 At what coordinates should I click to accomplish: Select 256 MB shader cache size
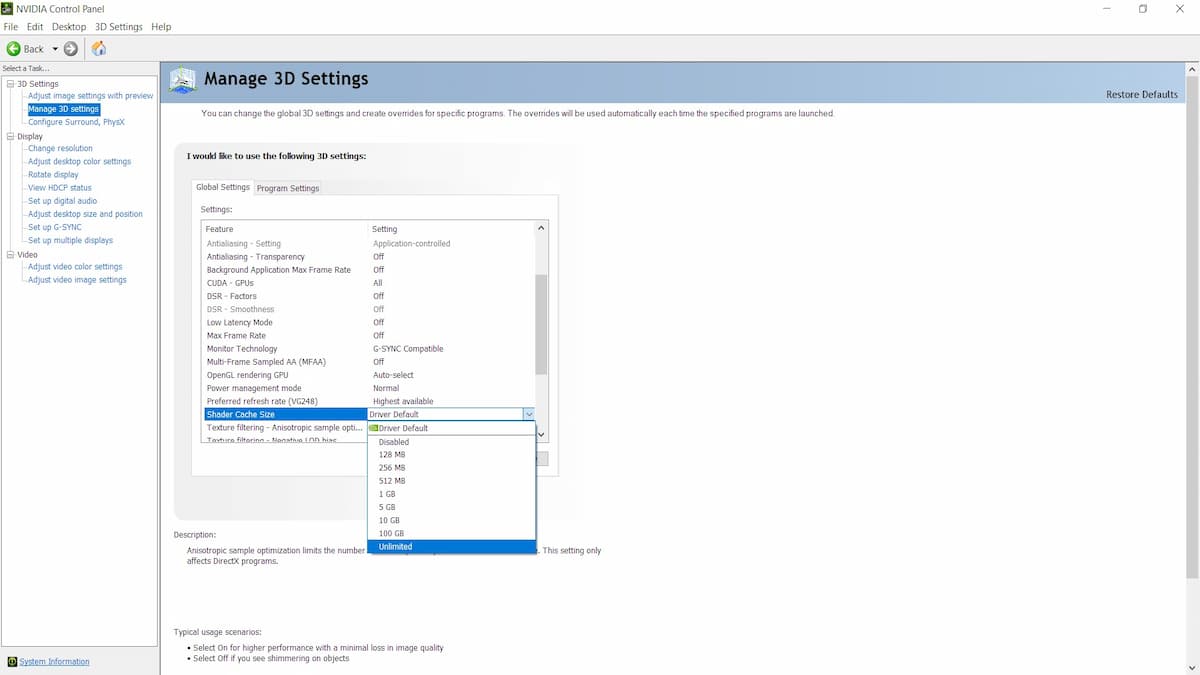(451, 468)
